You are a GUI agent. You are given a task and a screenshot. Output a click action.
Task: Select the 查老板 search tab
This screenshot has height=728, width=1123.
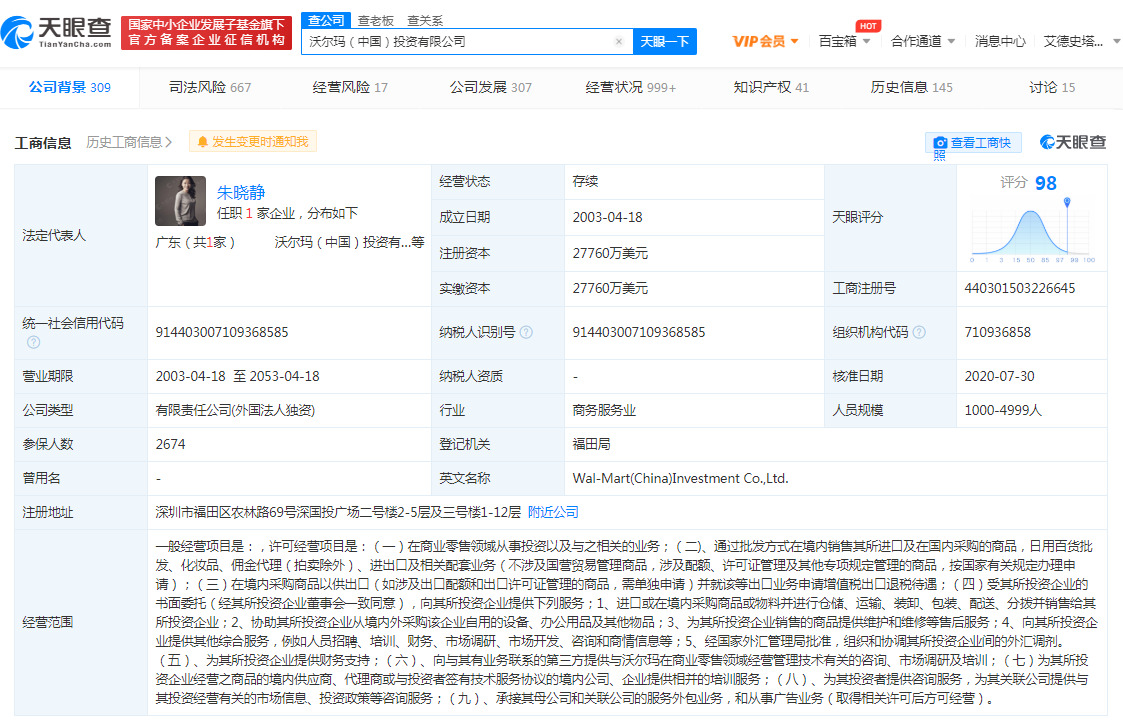pos(375,21)
